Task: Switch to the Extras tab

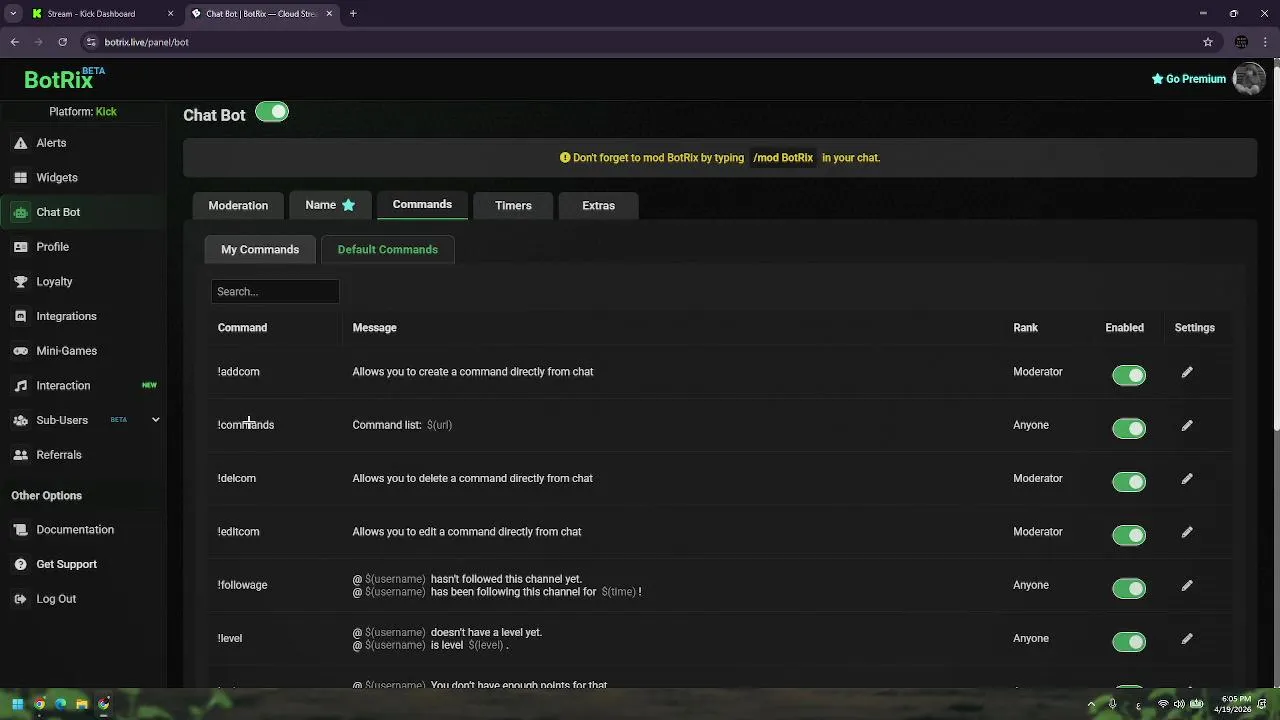Action: (x=598, y=205)
